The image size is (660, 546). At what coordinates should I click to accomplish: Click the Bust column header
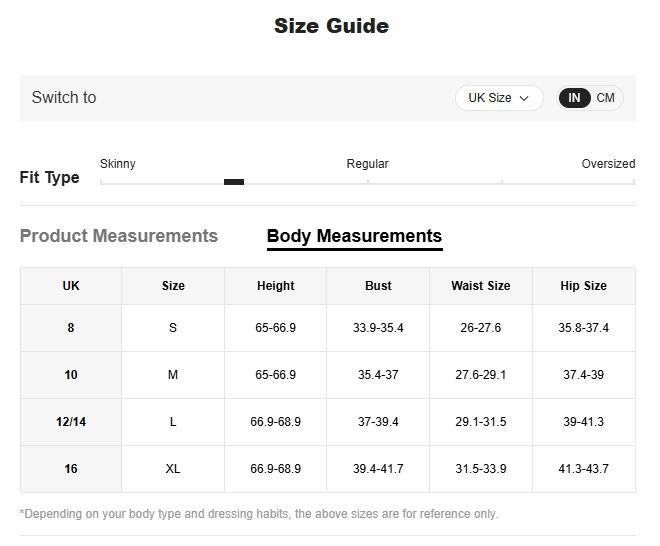(378, 286)
